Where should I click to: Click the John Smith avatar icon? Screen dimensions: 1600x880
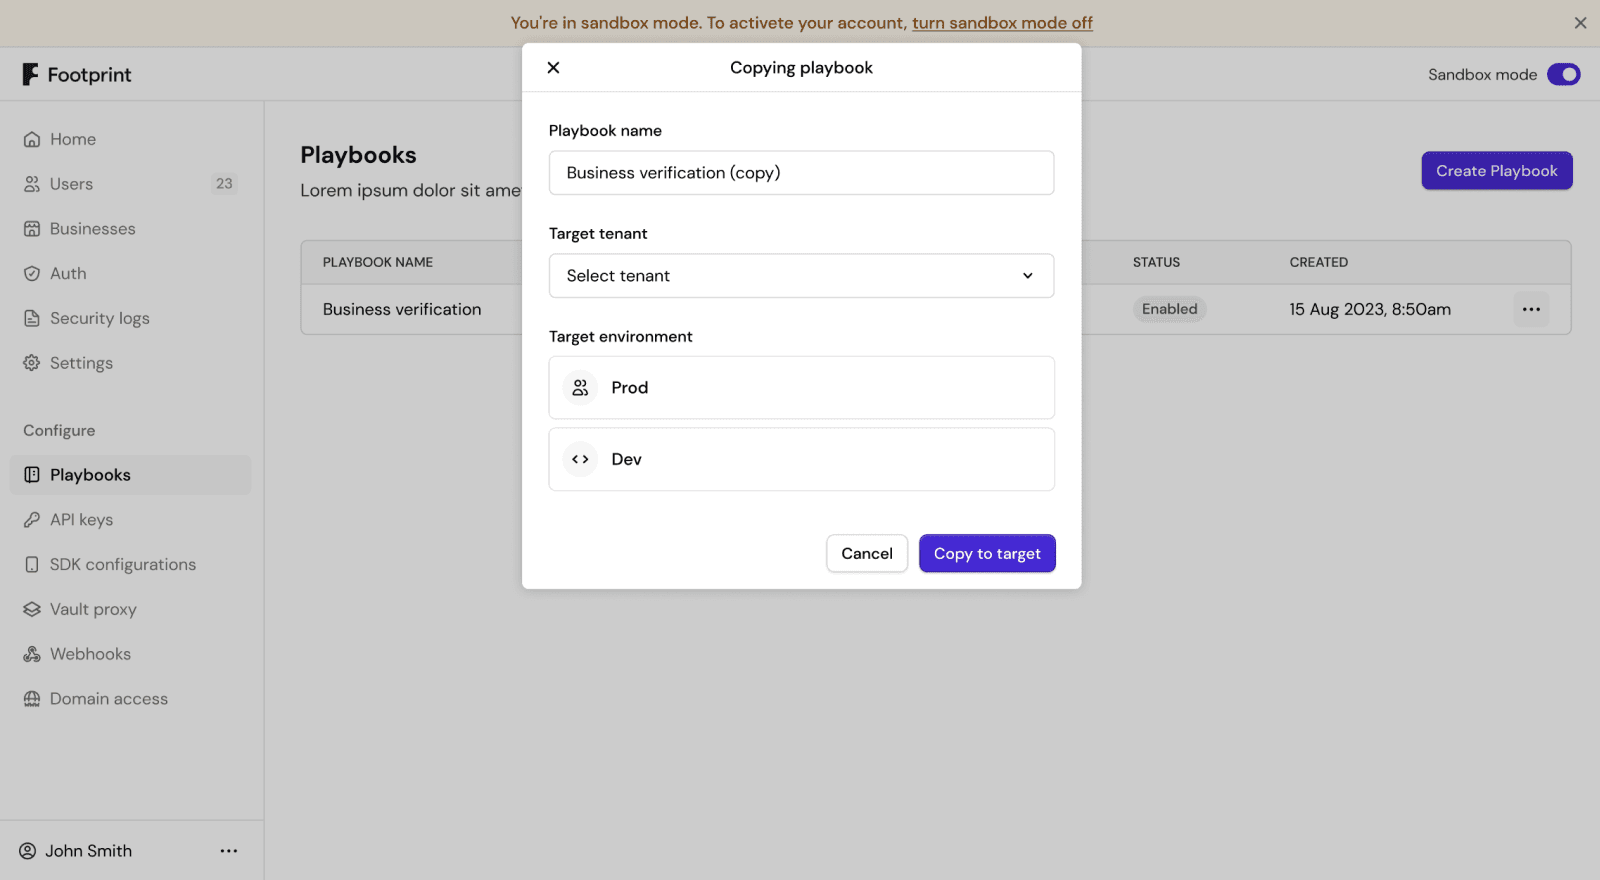[x=27, y=851]
